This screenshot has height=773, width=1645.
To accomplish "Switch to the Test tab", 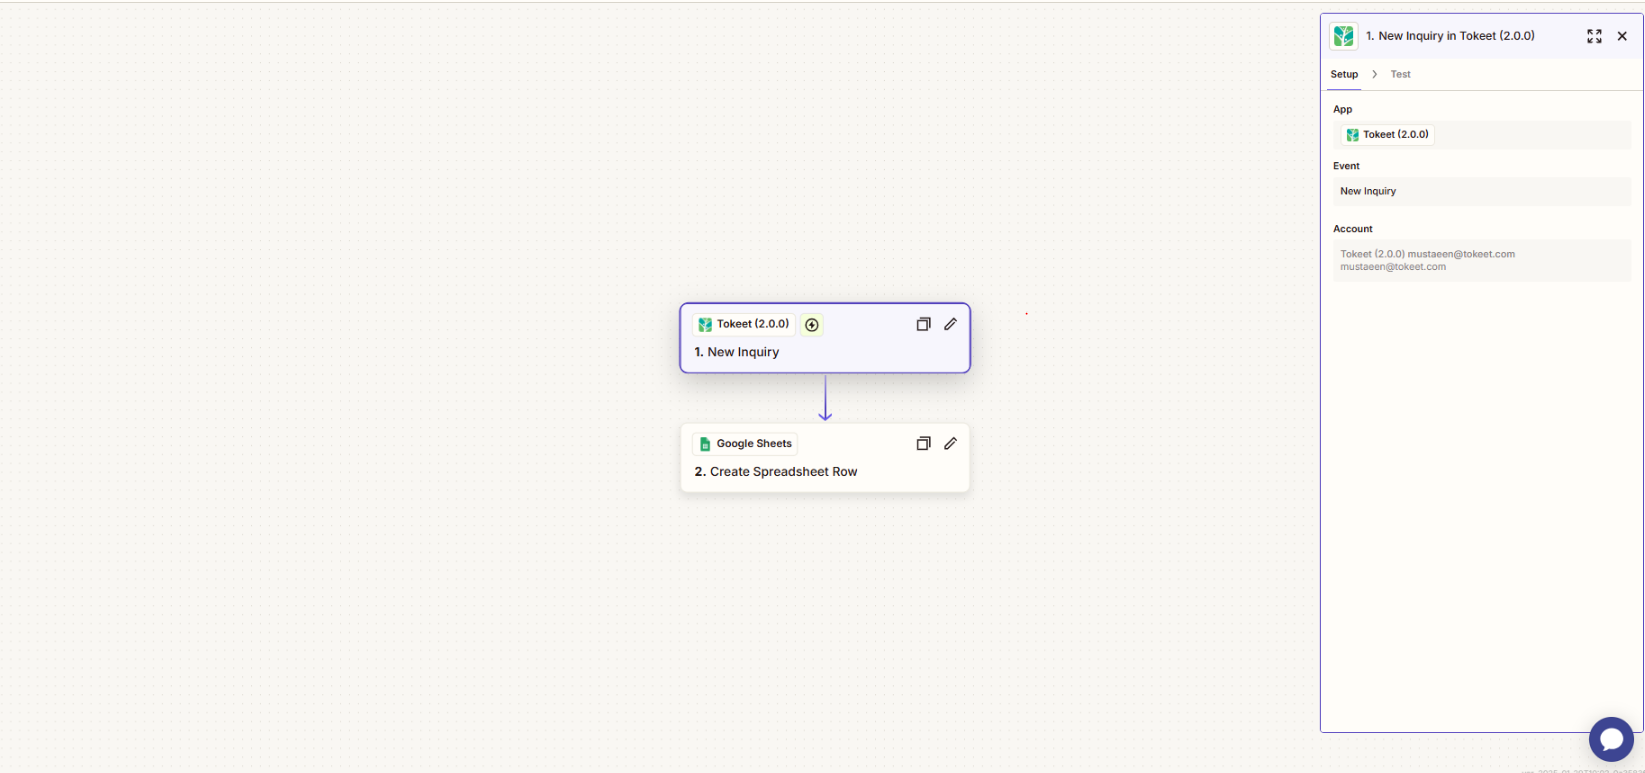I will [x=1400, y=74].
